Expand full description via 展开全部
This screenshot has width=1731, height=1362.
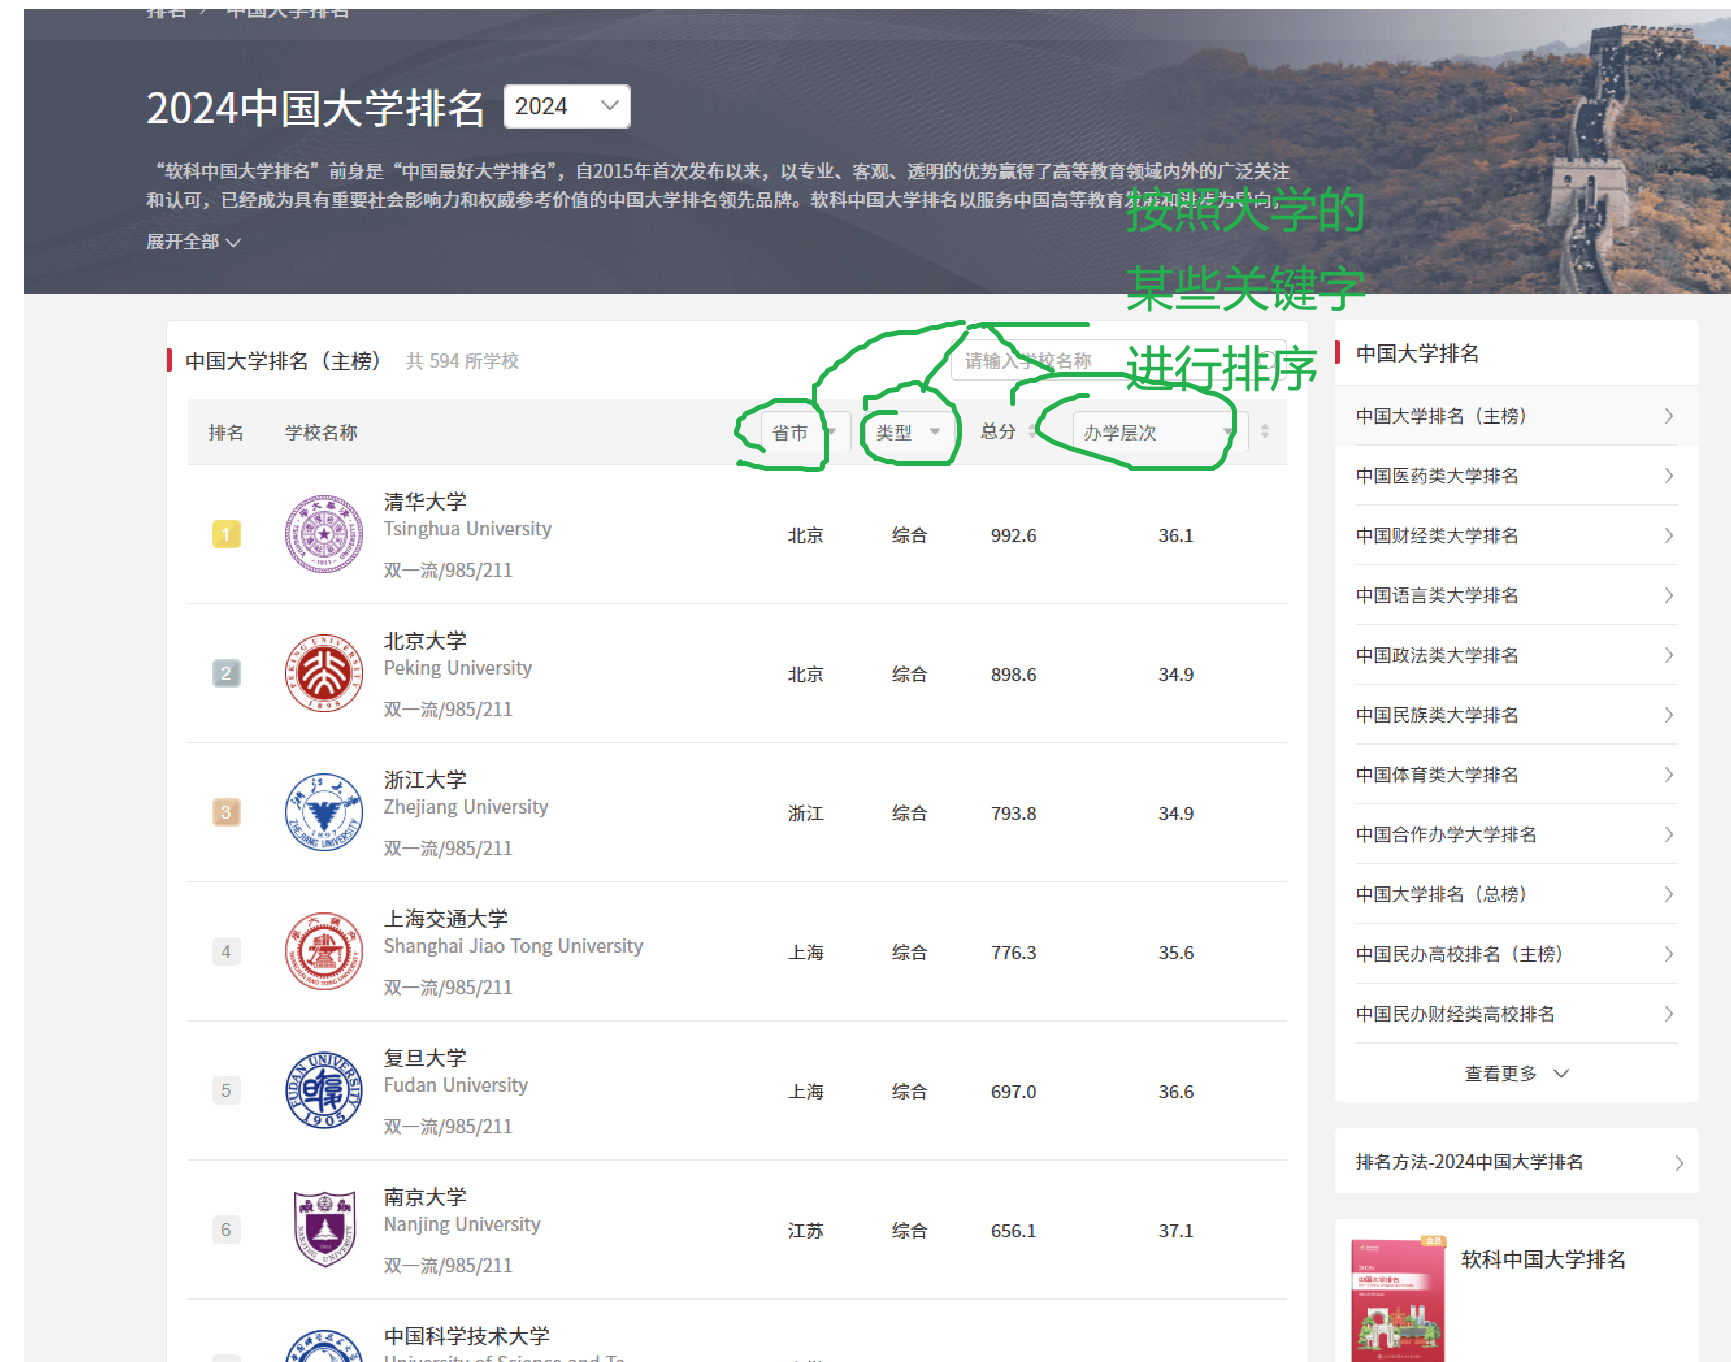pos(193,242)
